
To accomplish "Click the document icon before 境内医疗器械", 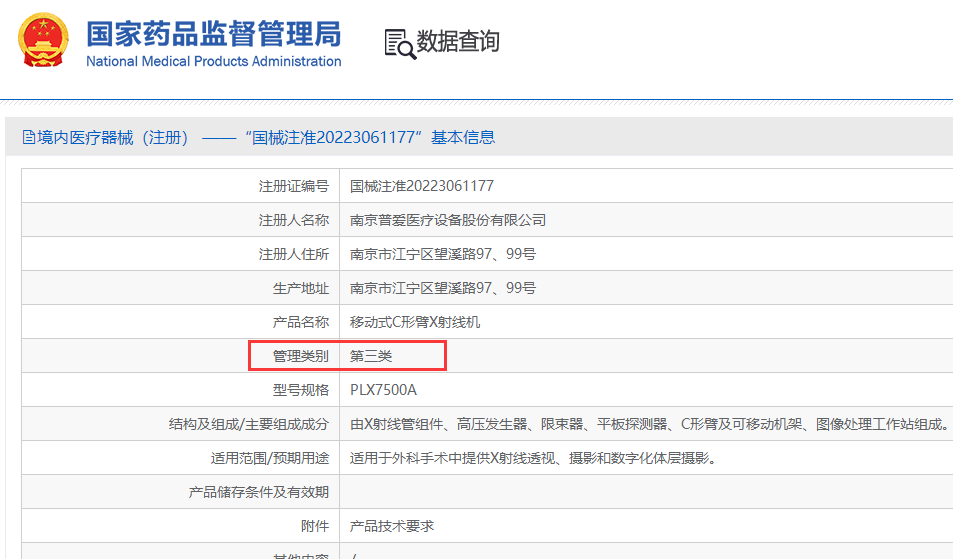I will [28, 138].
